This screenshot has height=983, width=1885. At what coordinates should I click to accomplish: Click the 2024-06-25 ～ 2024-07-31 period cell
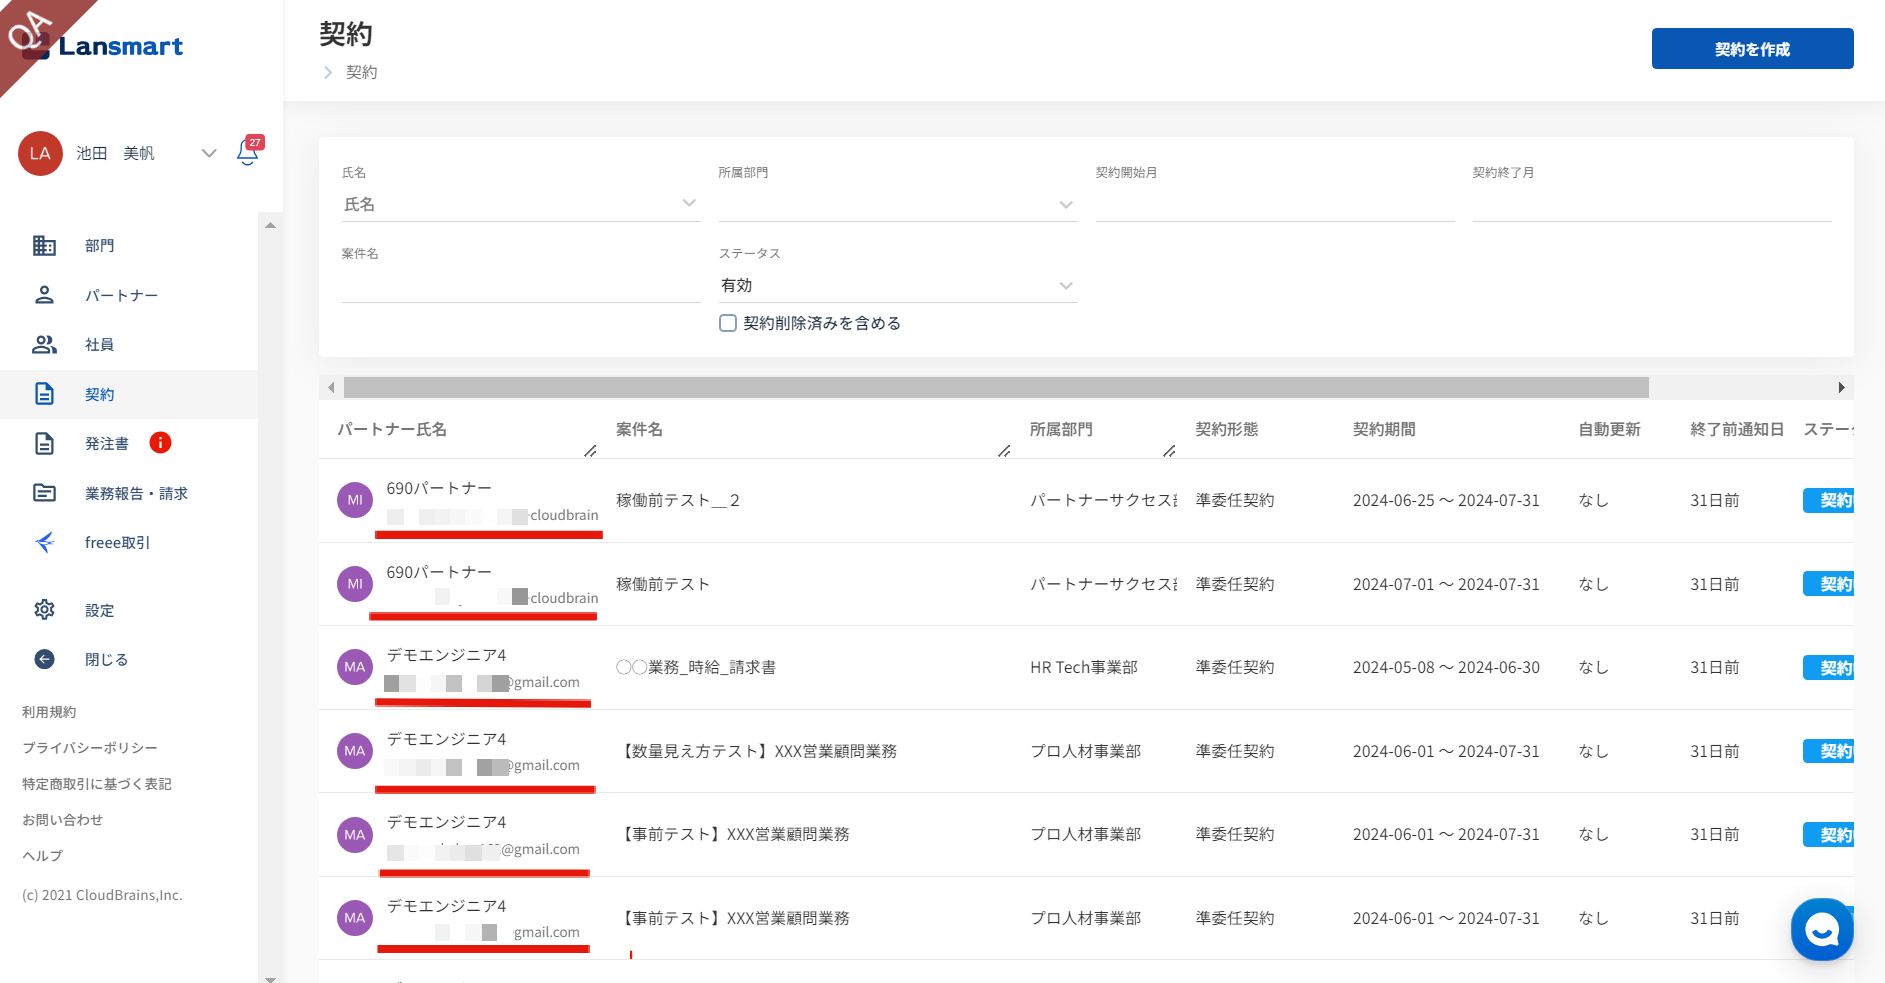(x=1446, y=500)
